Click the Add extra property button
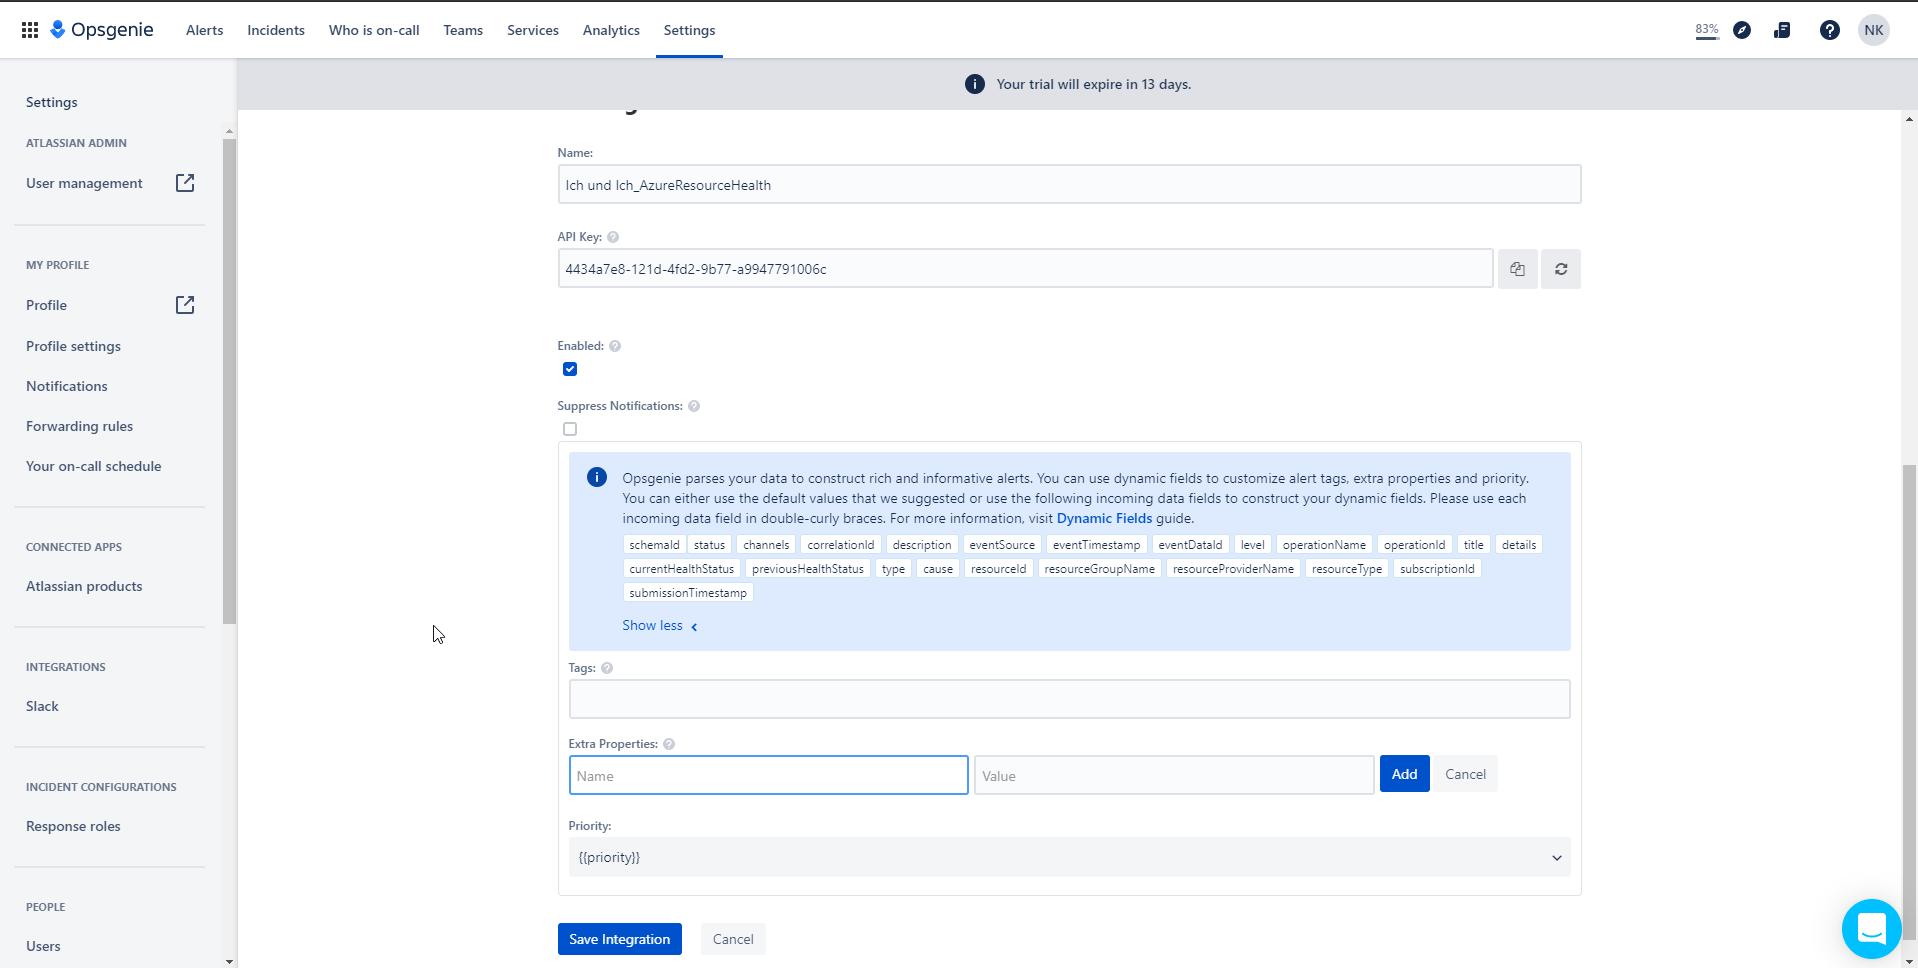The width and height of the screenshot is (1918, 968). point(1404,774)
